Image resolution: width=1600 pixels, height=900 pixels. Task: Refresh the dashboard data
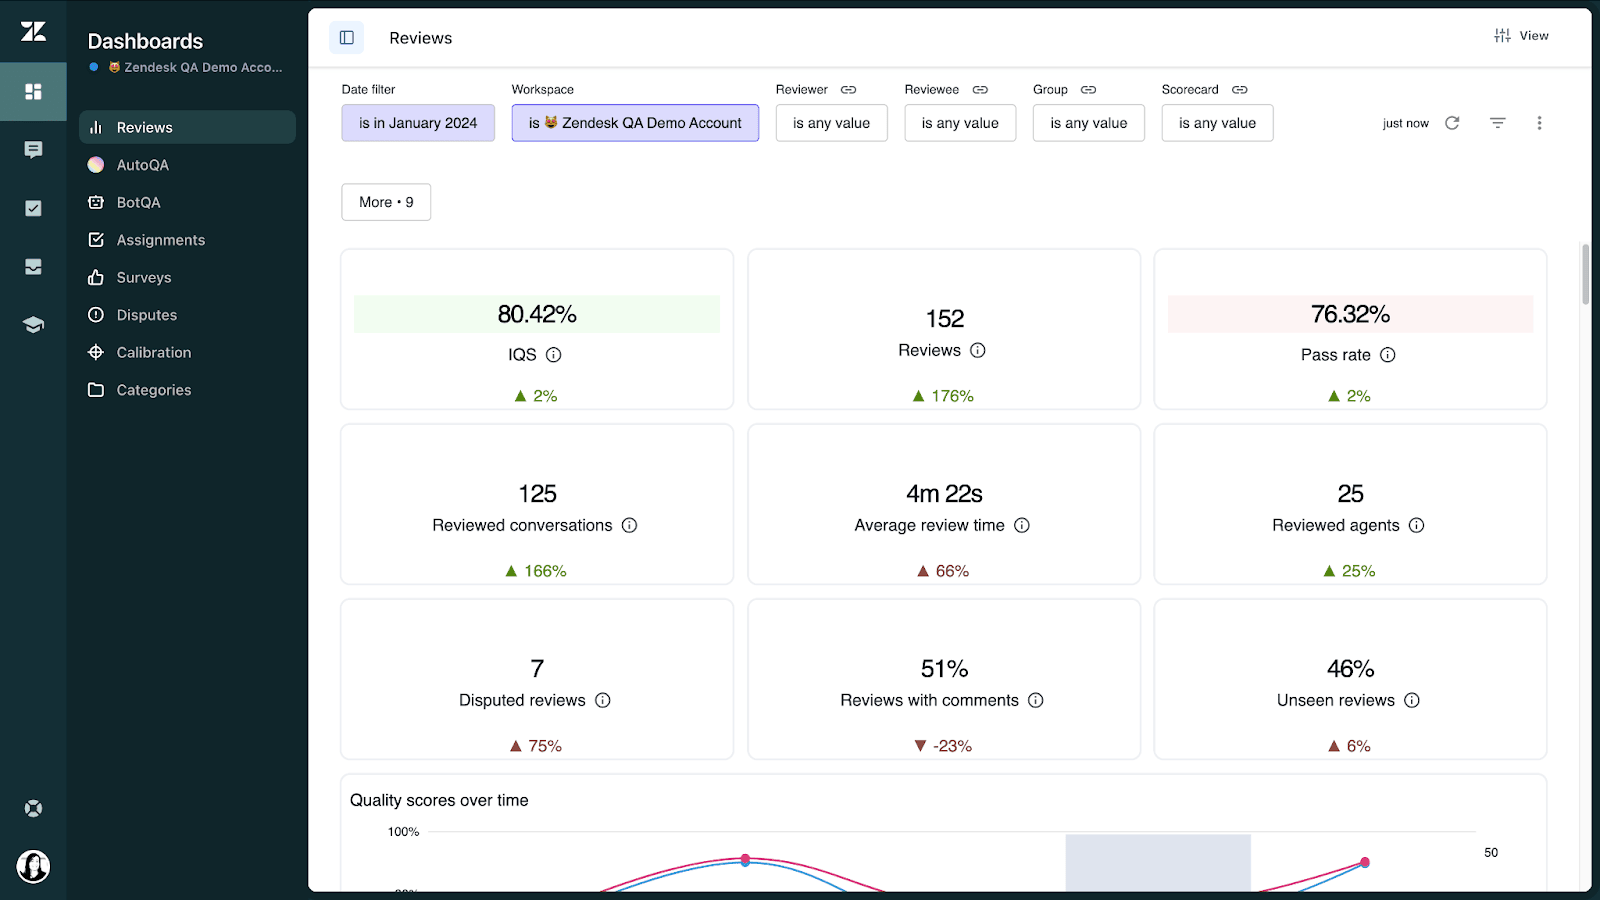1451,122
